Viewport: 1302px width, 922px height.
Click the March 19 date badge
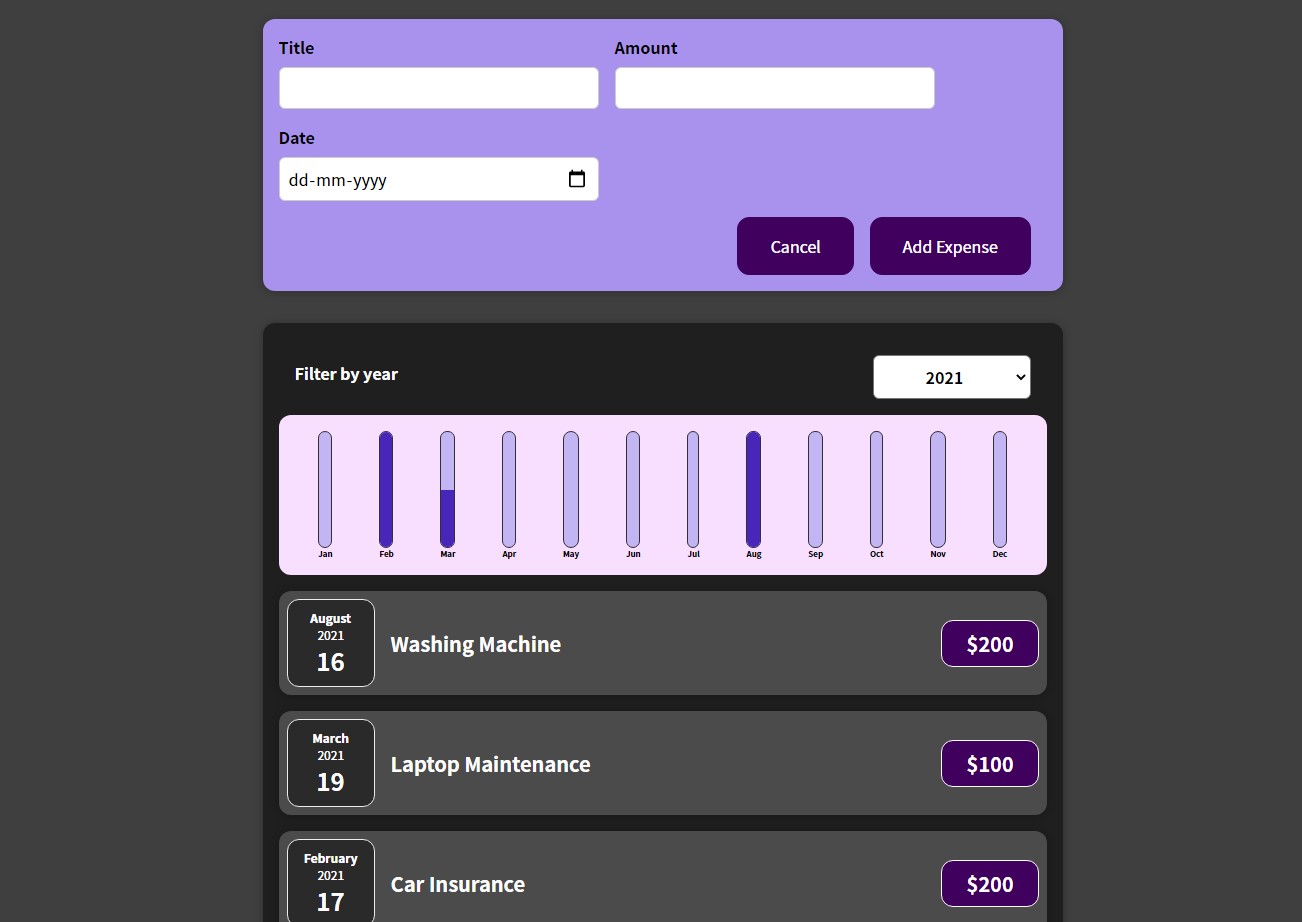331,763
